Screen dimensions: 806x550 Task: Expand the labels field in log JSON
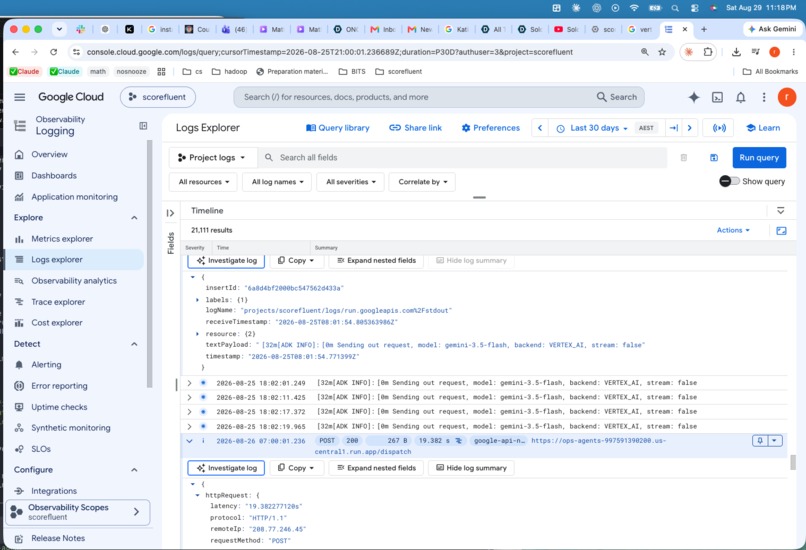pyautogui.click(x=197, y=300)
